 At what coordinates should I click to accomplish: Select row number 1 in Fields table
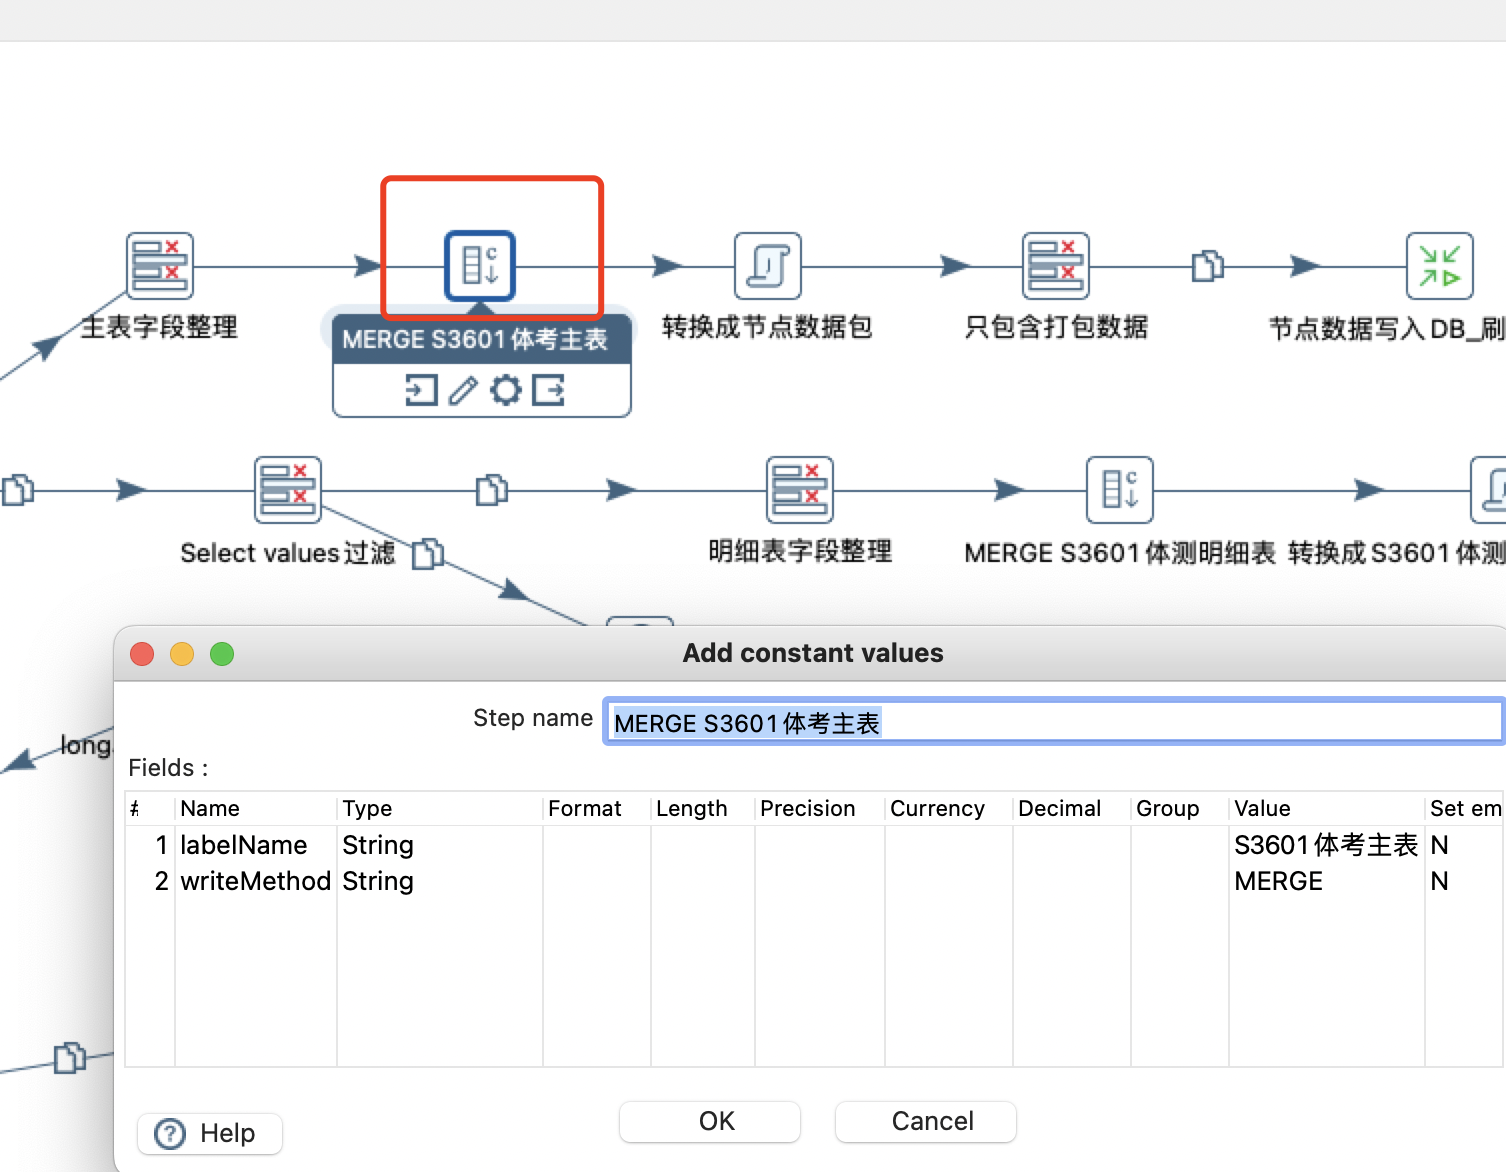(151, 845)
